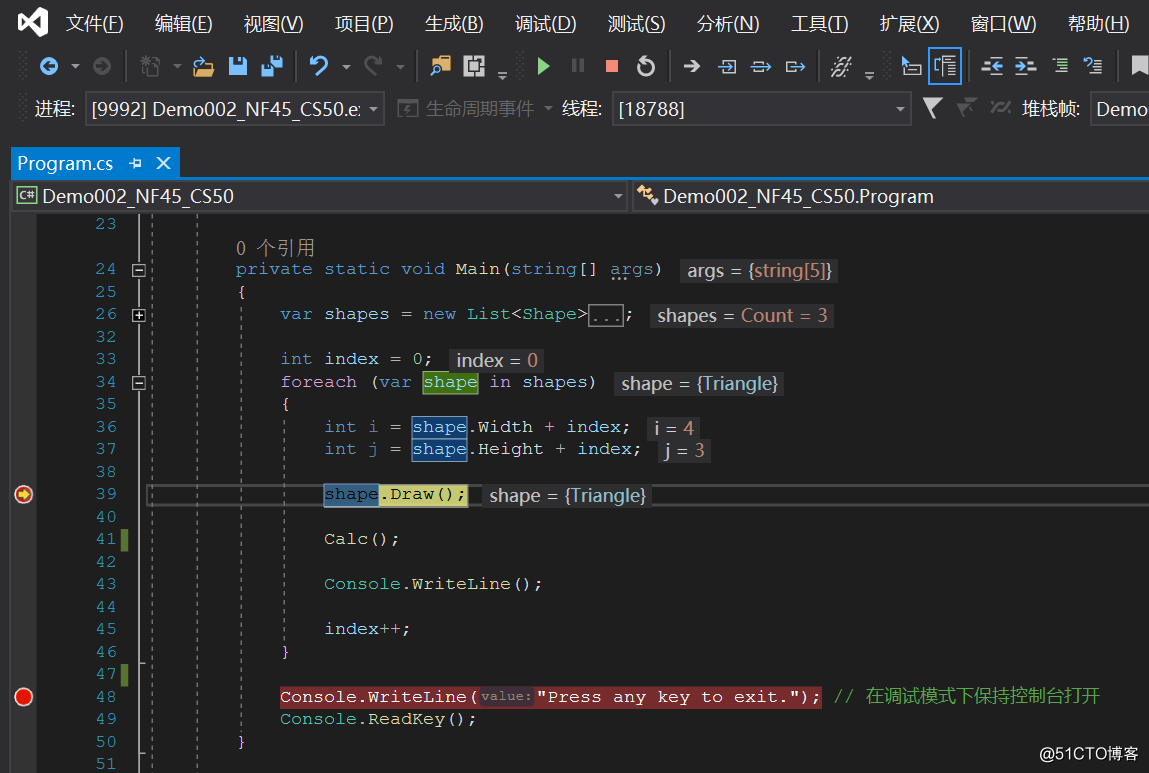Viewport: 1149px width, 773px height.
Task: Click the Show Next Statement arrow
Action: (x=691, y=67)
